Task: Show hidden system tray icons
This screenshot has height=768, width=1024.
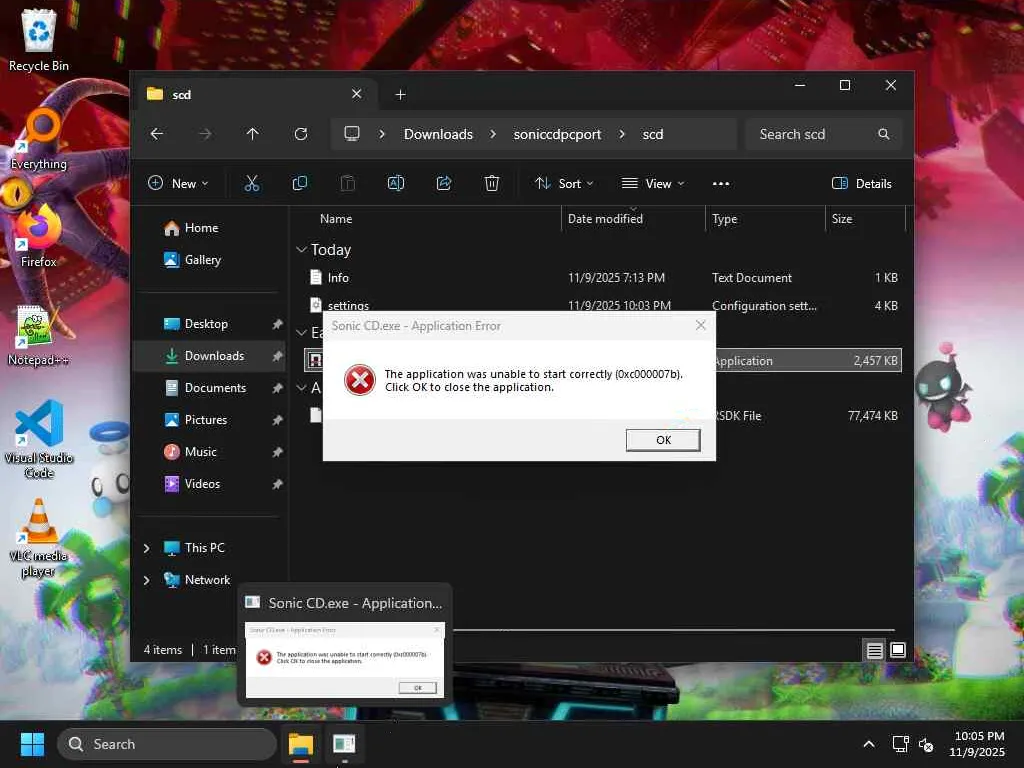Action: point(869,744)
